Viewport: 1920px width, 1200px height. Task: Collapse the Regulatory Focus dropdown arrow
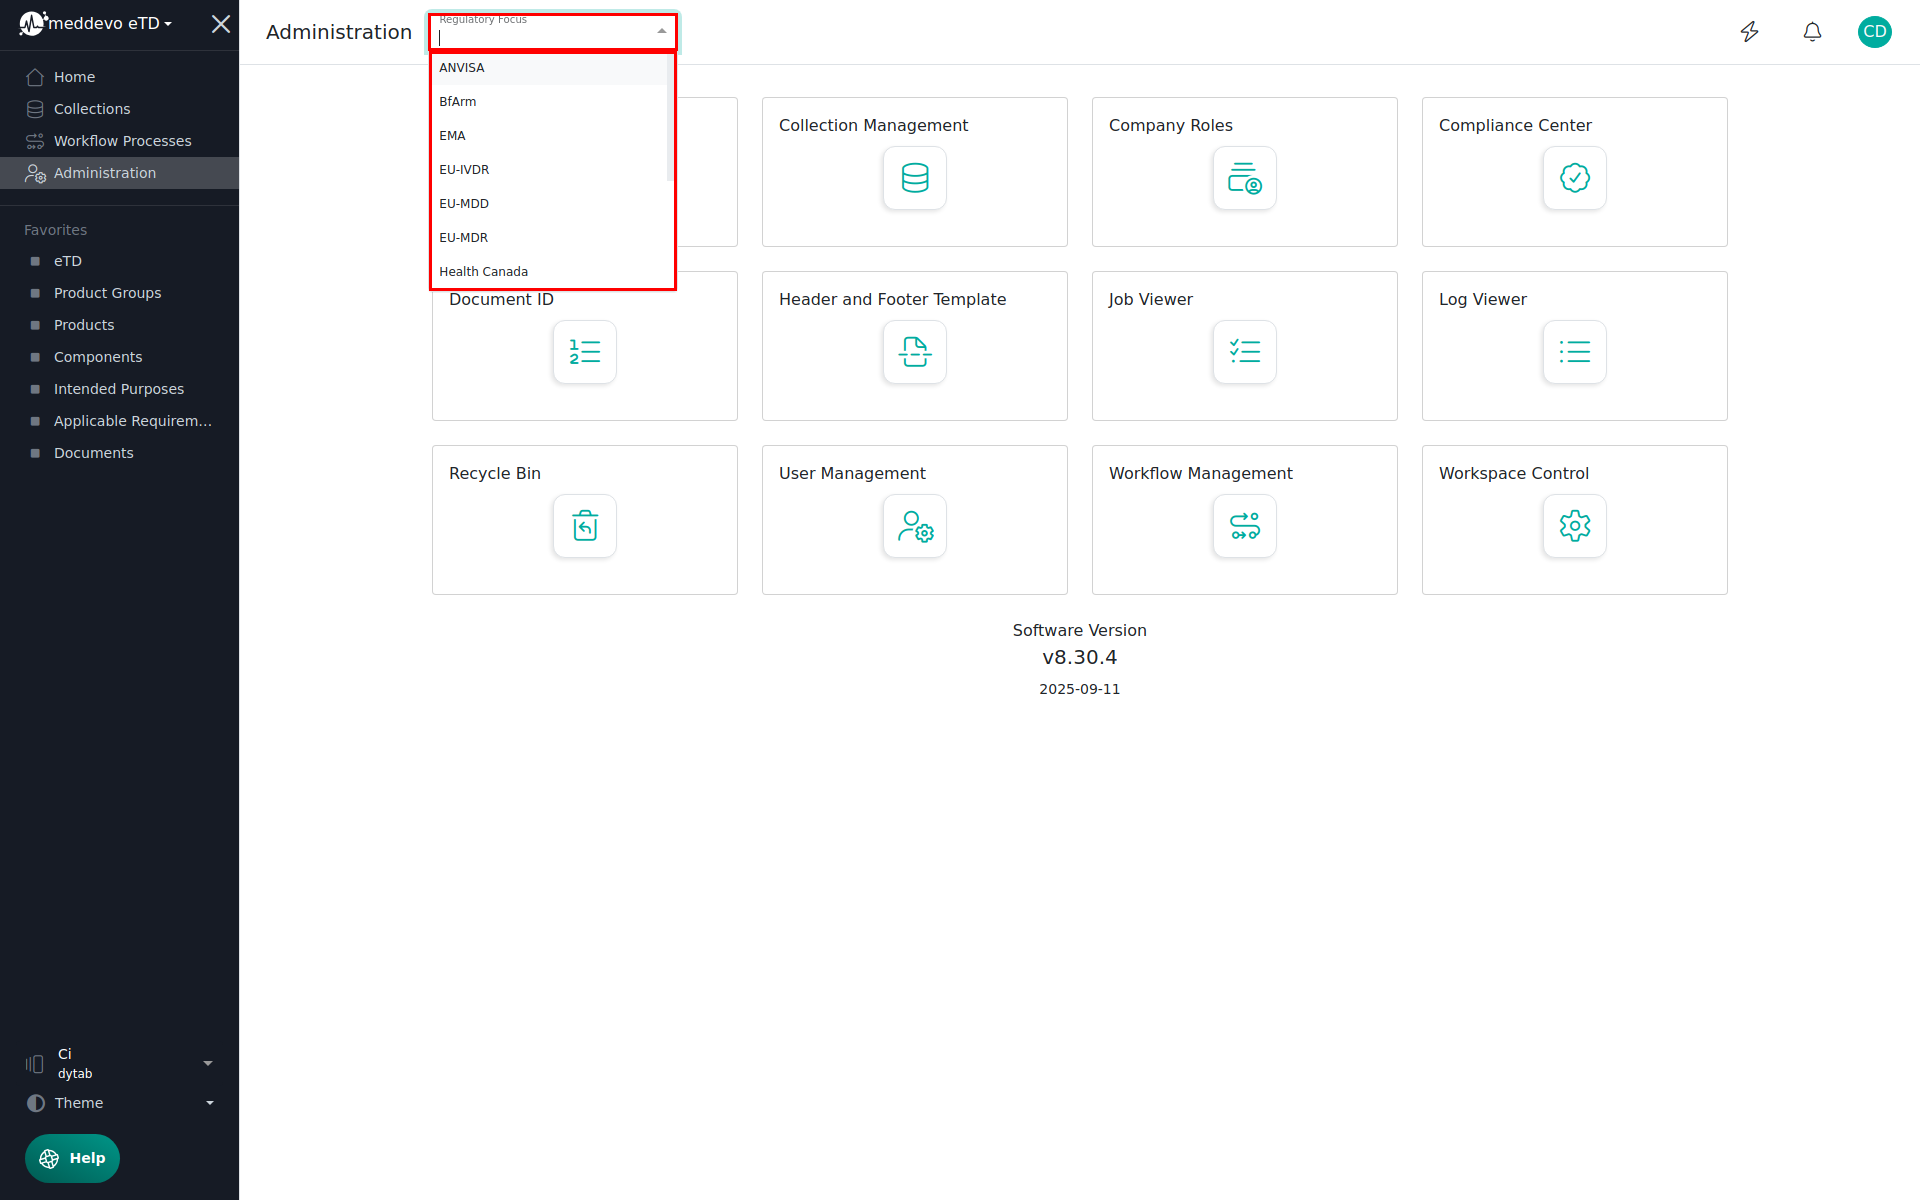click(661, 32)
